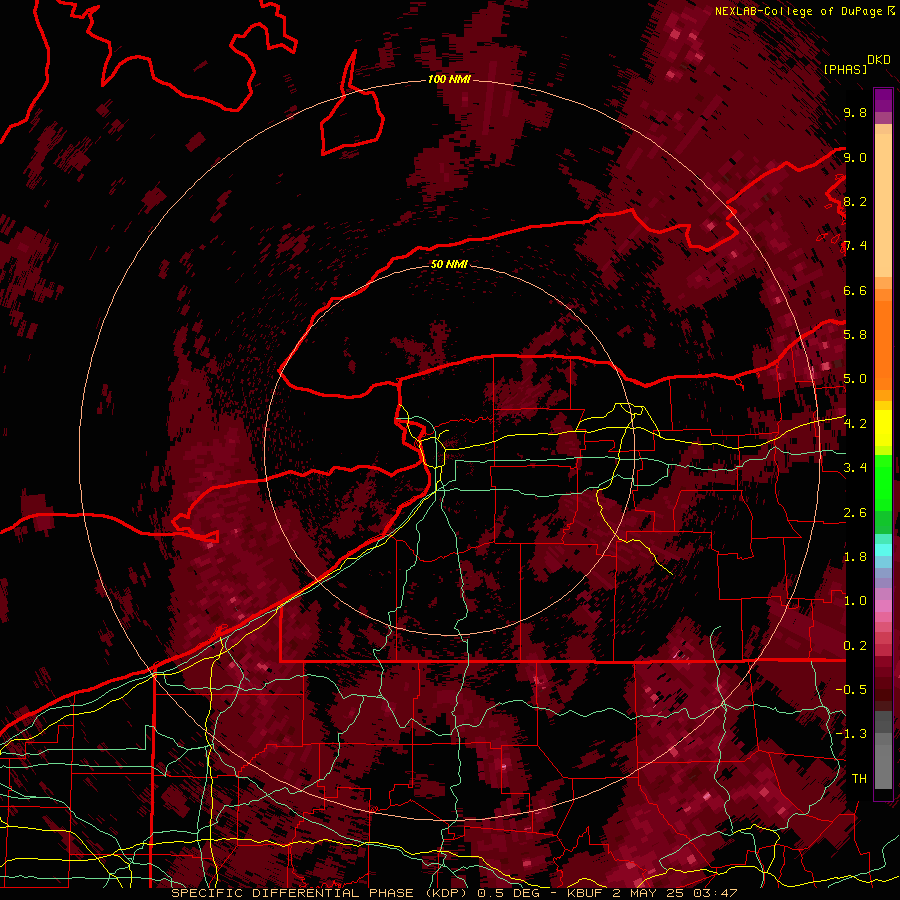
Task: Select the 7.4 value on color scale
Action: [x=855, y=246]
